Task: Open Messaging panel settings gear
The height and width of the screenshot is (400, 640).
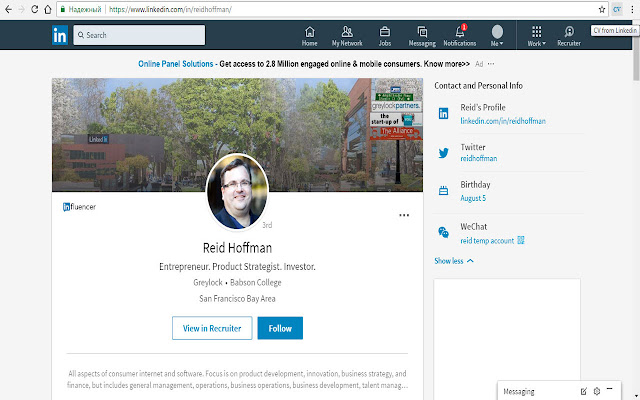Action: [x=597, y=391]
